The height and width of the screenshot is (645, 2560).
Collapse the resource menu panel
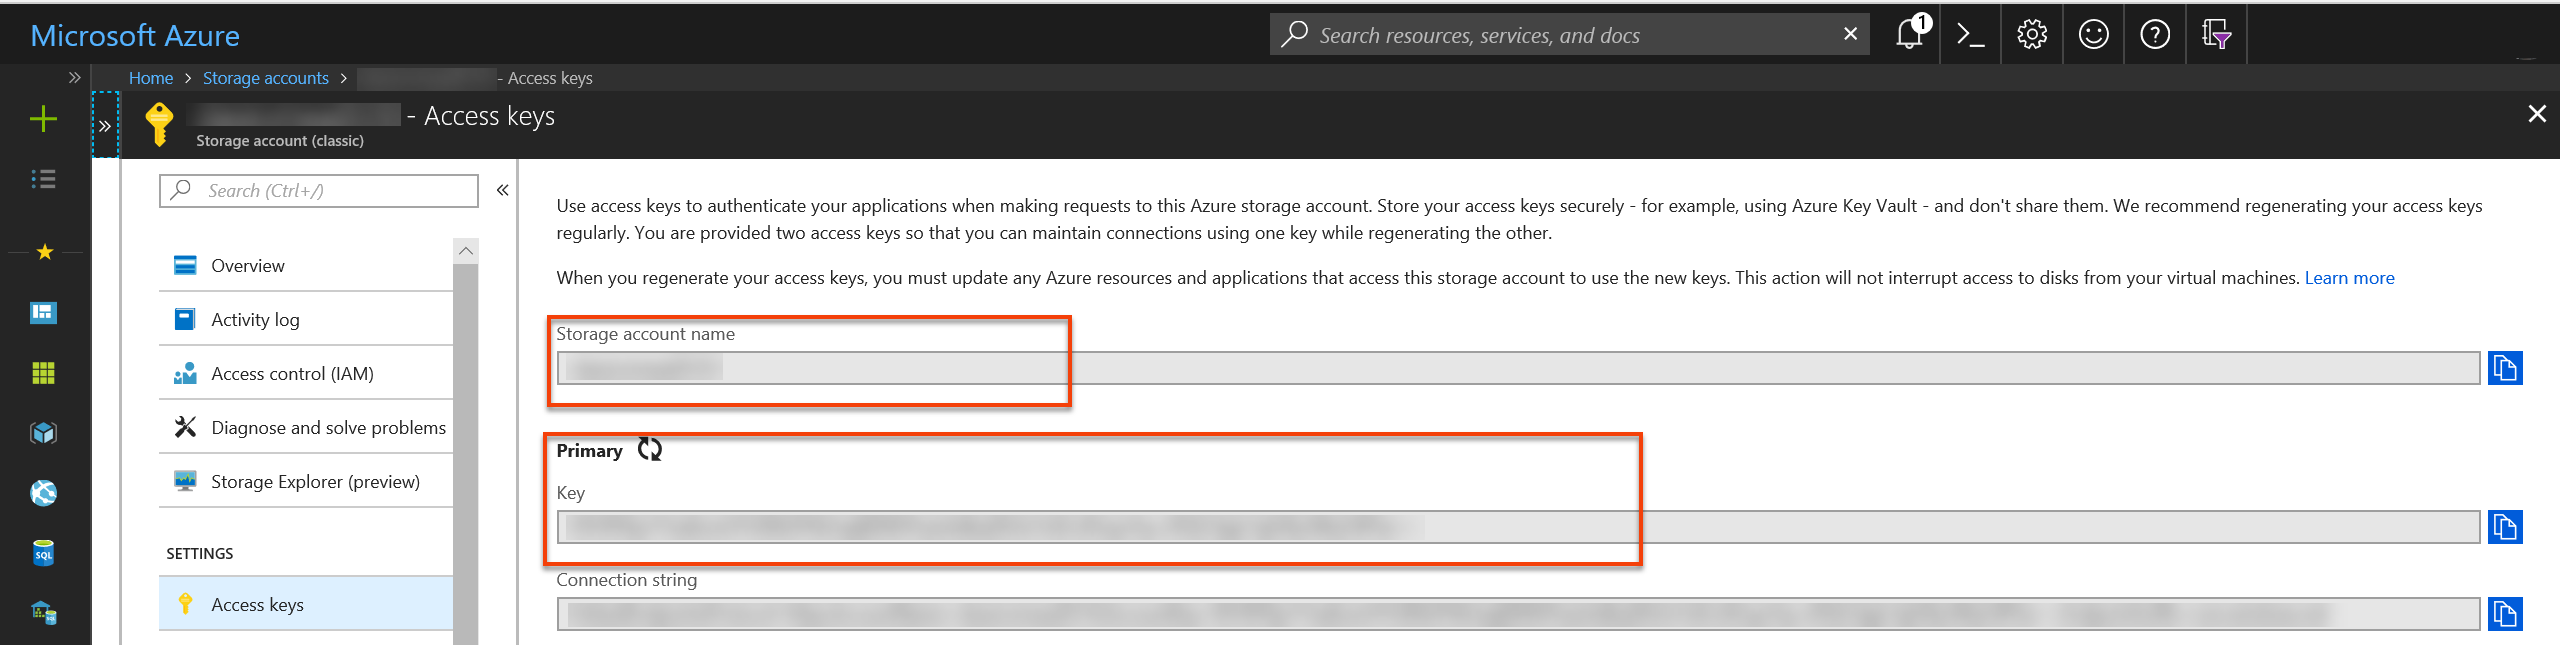pos(502,190)
